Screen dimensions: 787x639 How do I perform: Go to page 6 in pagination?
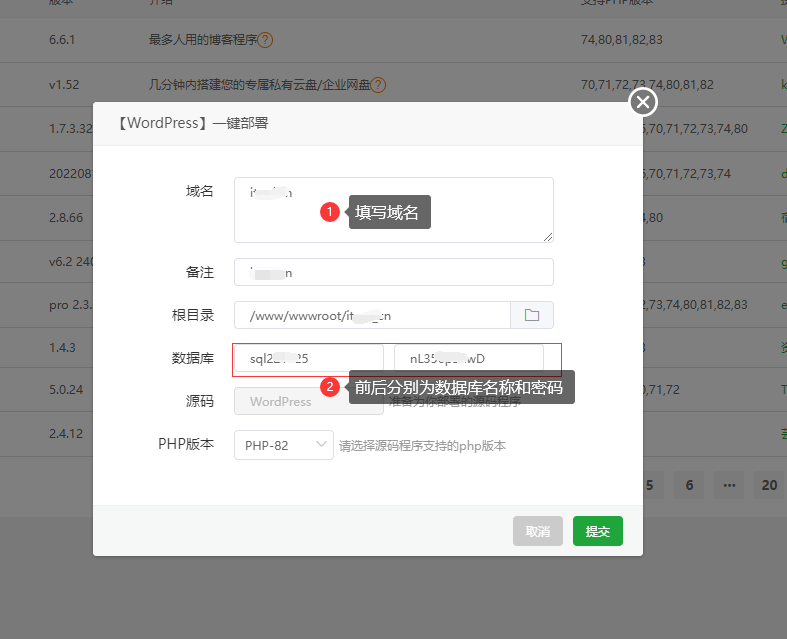coord(689,485)
